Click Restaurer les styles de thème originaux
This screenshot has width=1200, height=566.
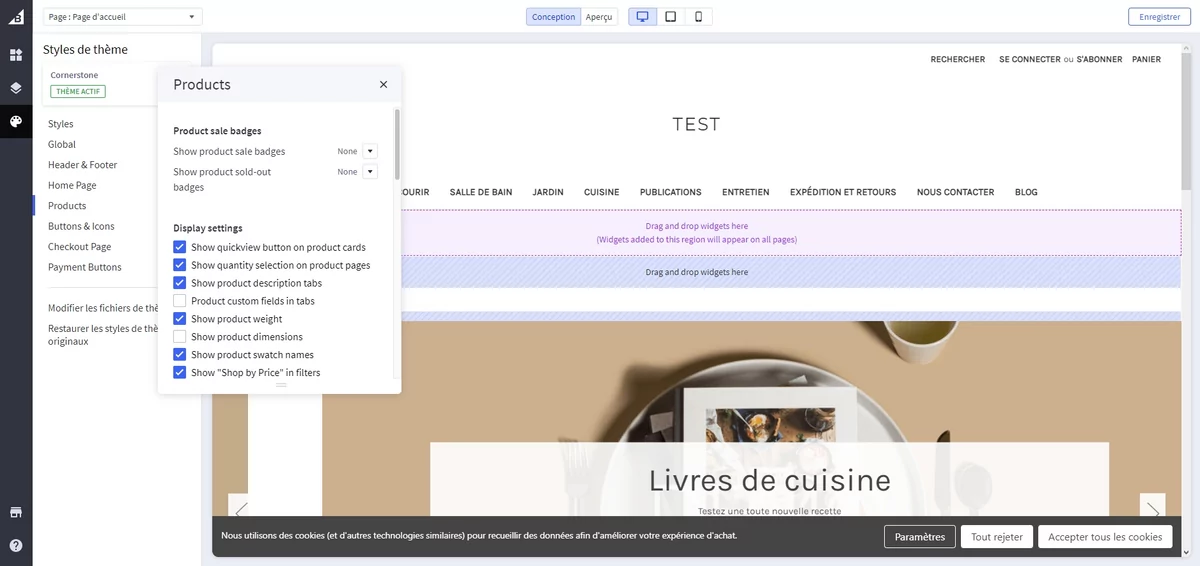104,335
